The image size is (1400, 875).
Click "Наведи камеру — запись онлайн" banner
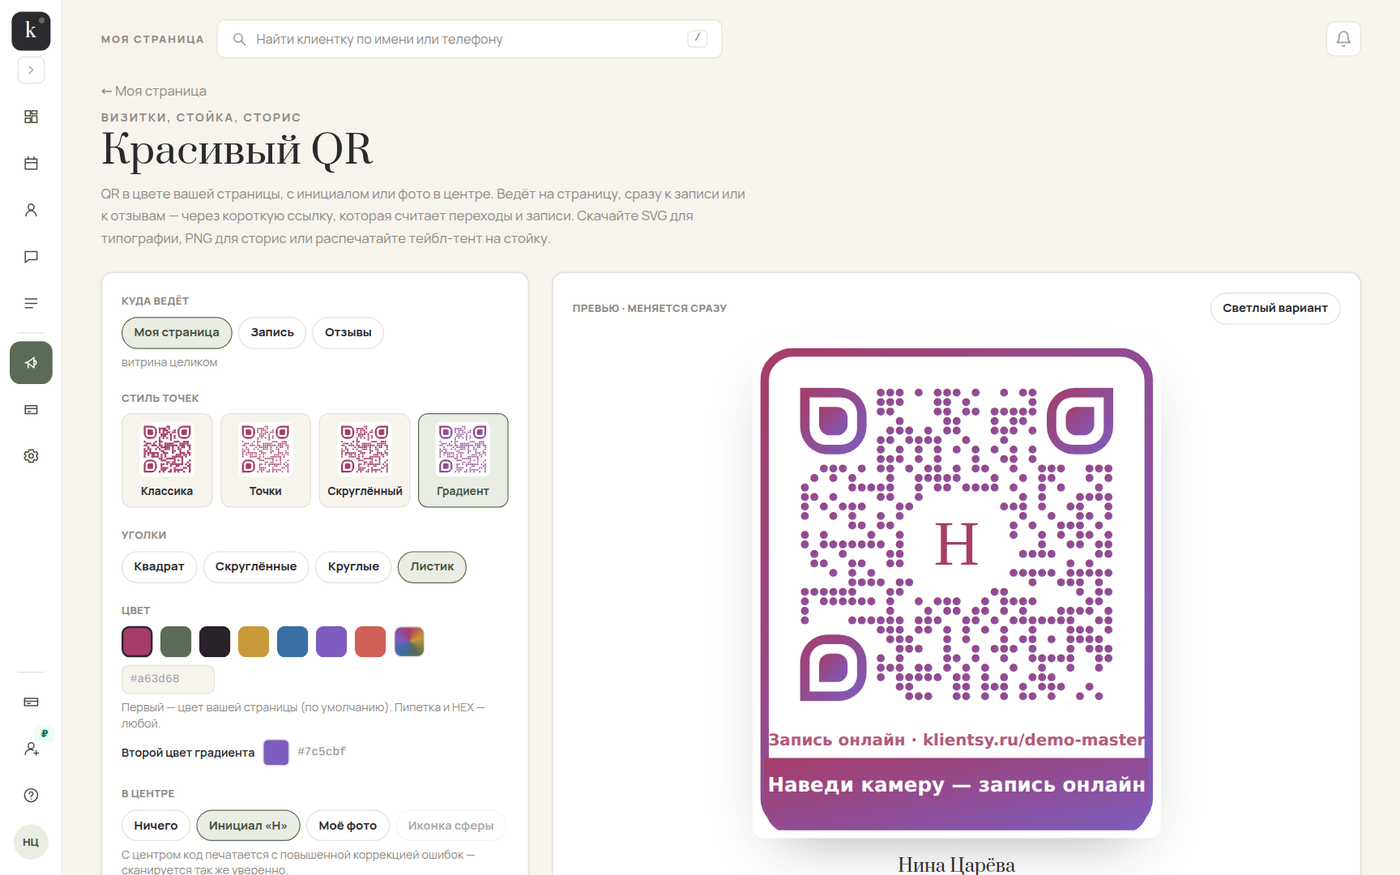coord(957,785)
